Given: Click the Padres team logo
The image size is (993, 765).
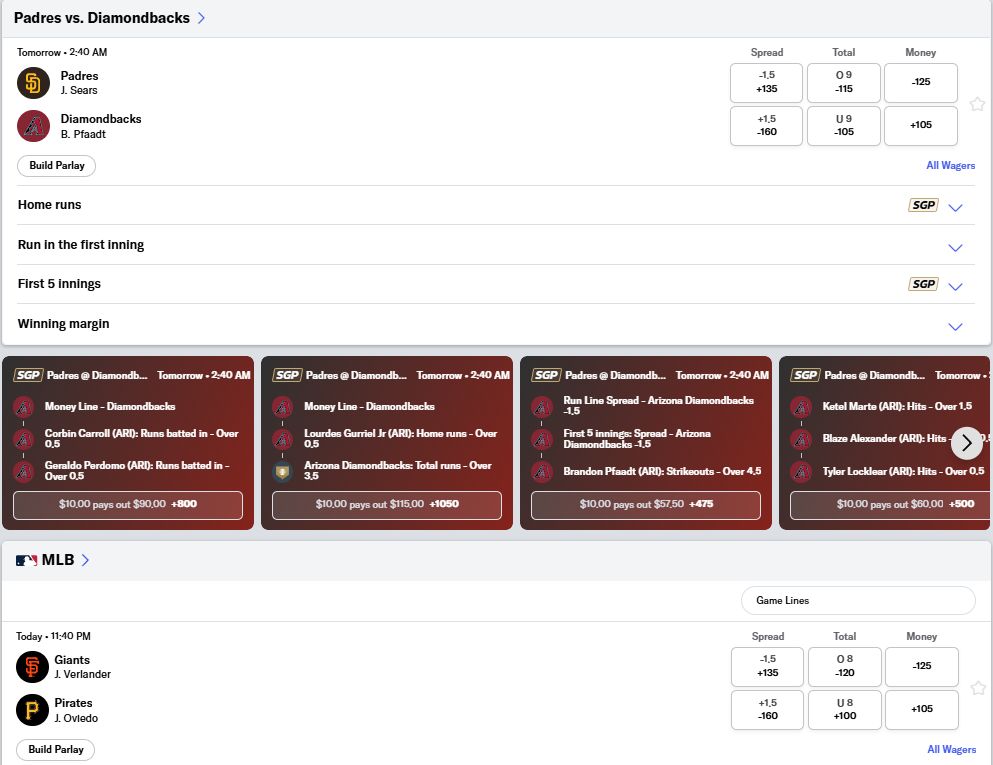Looking at the screenshot, I should pyautogui.click(x=30, y=83).
